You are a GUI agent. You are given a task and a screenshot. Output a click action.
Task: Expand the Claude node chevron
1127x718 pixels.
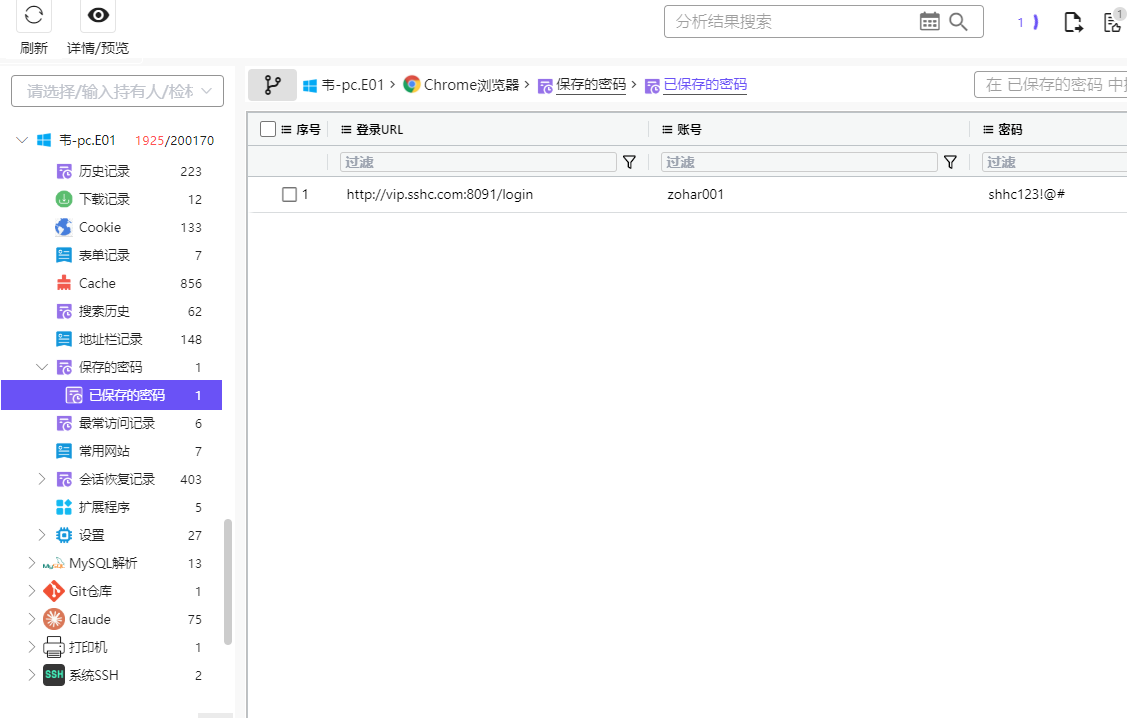pos(32,620)
